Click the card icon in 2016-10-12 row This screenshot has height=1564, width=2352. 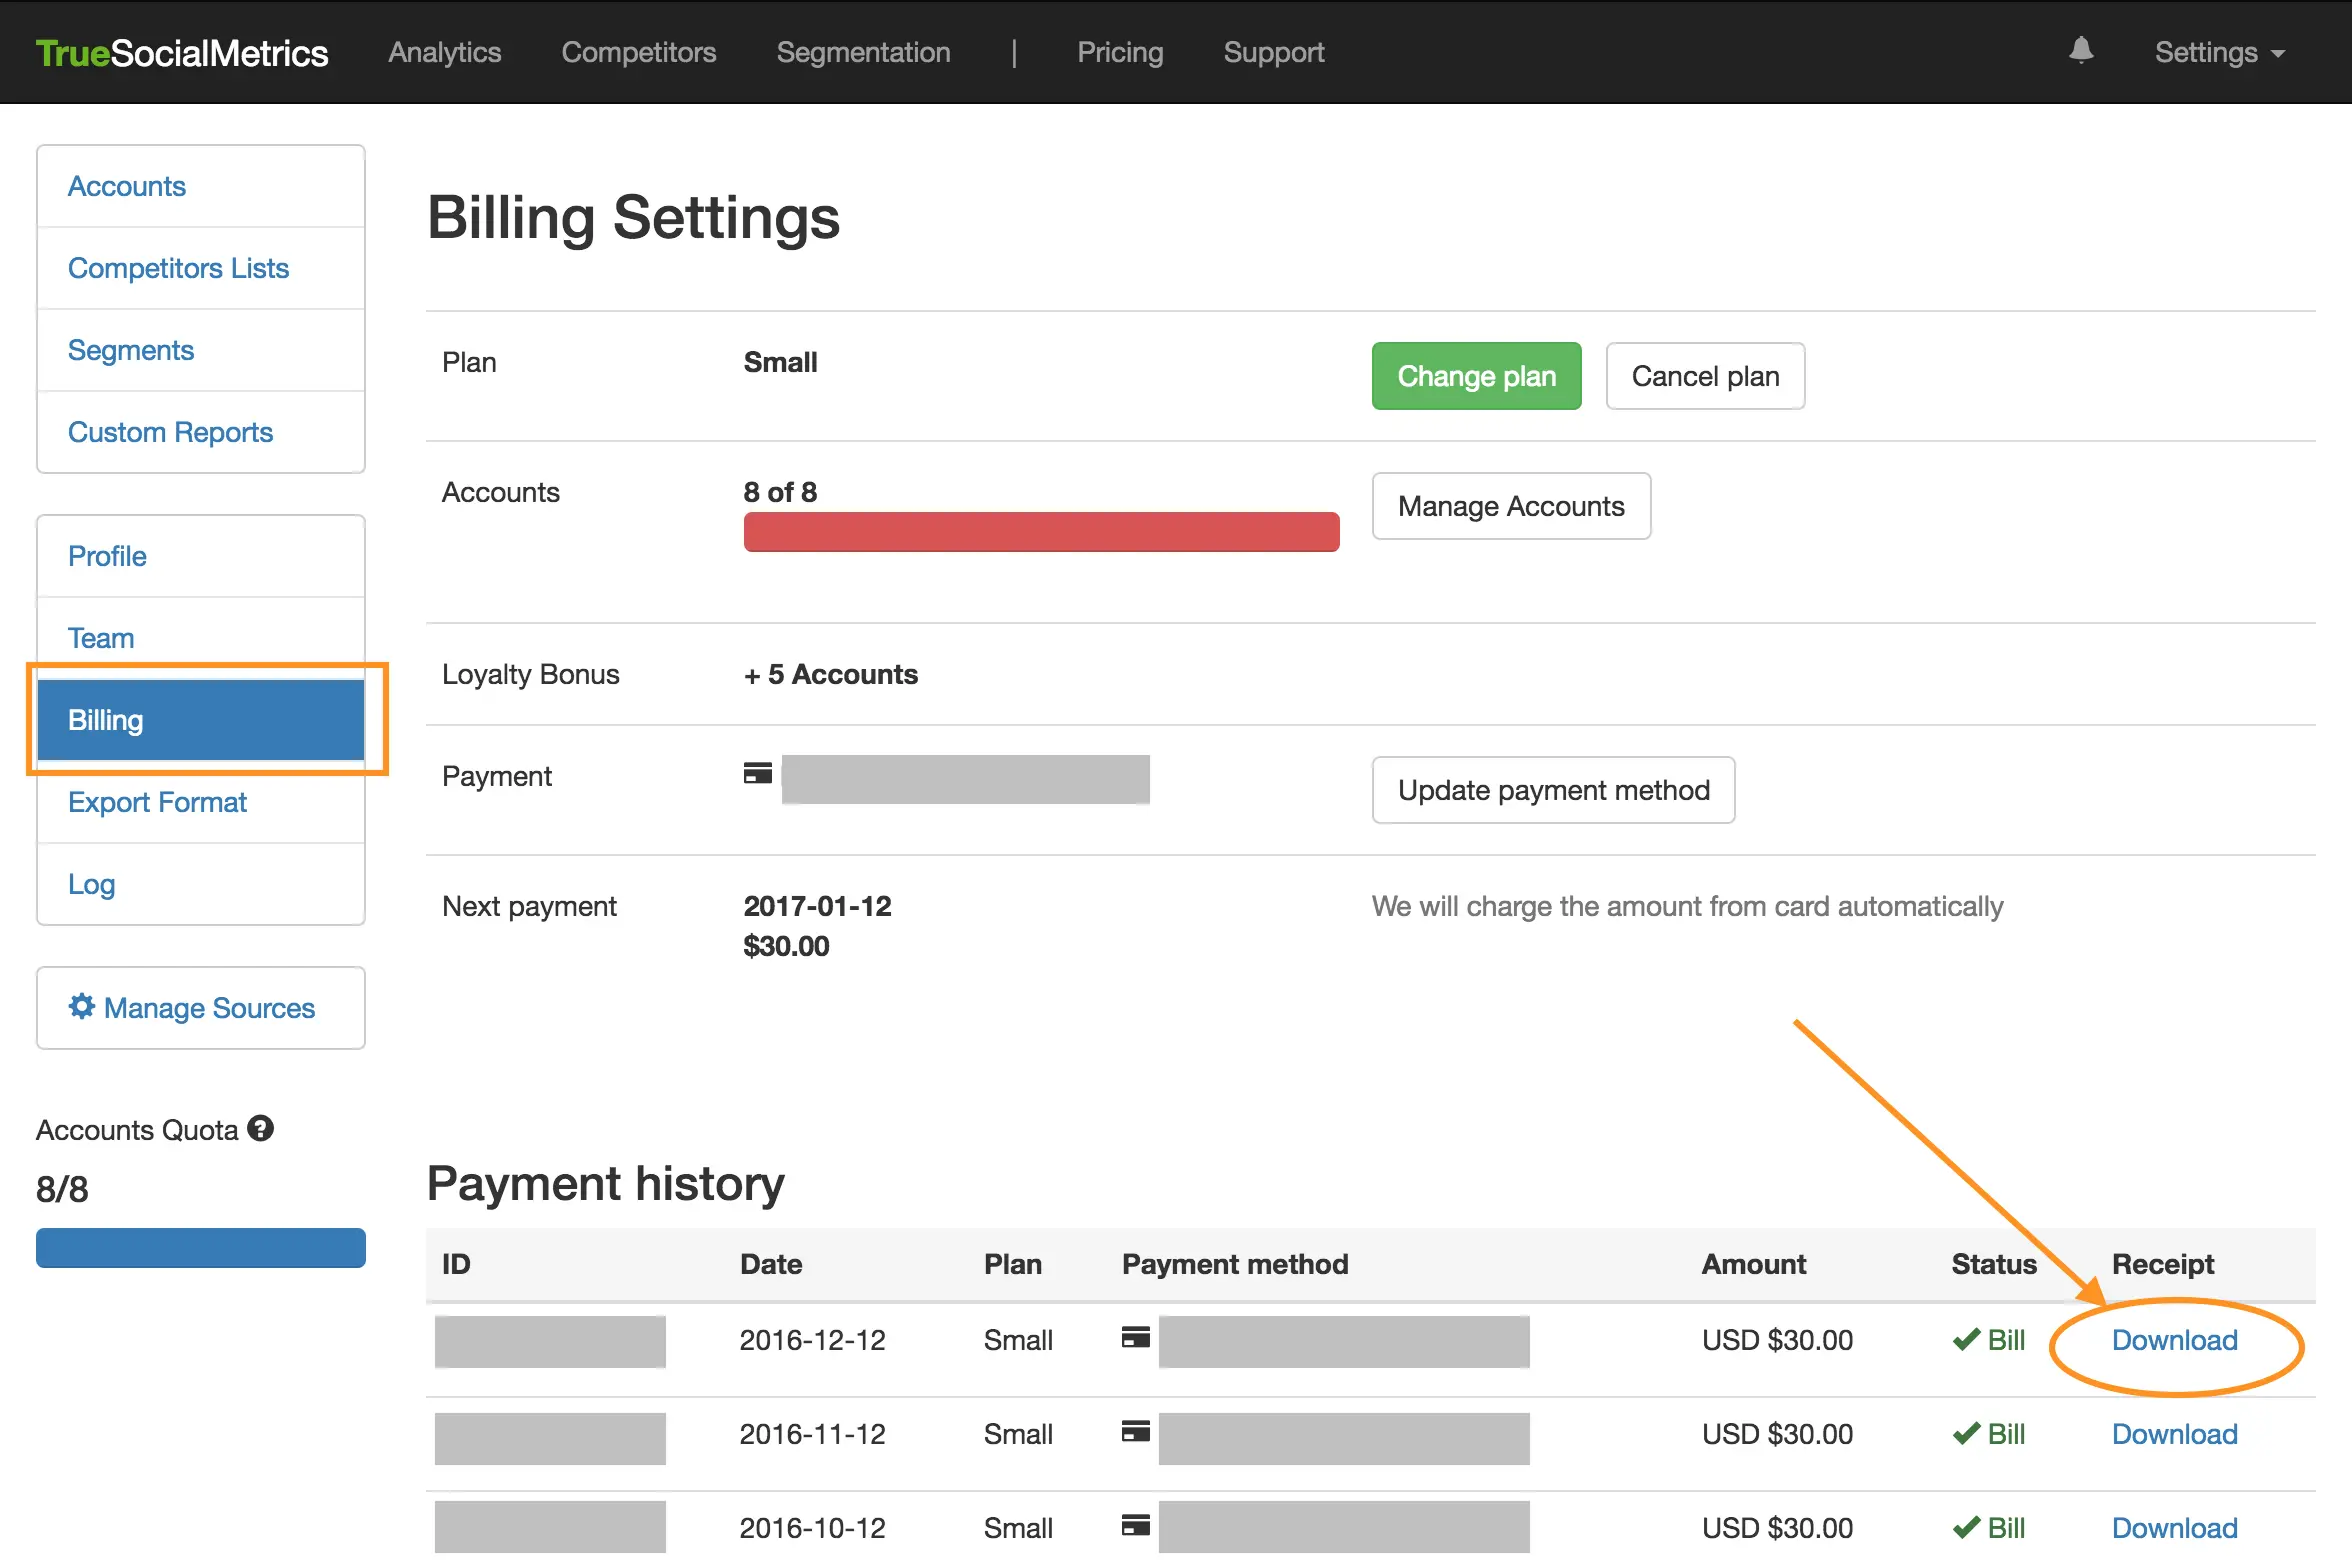pyautogui.click(x=1136, y=1526)
